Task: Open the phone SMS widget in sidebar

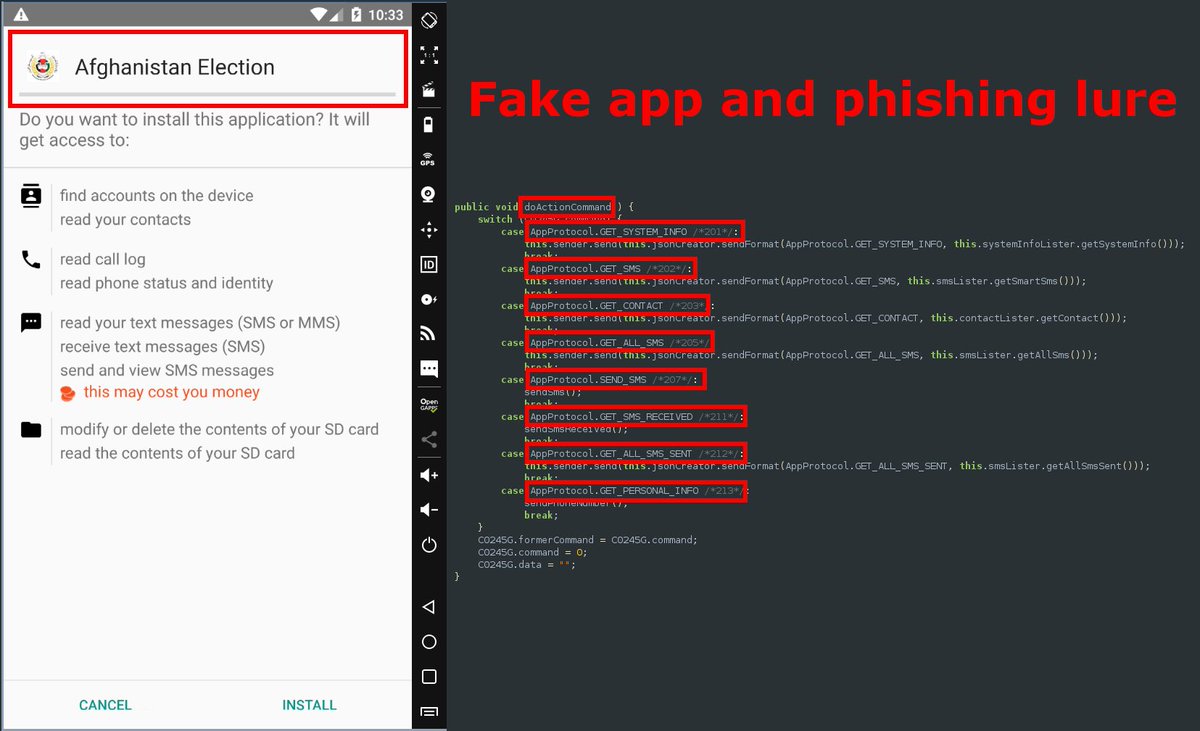Action: pyautogui.click(x=429, y=368)
